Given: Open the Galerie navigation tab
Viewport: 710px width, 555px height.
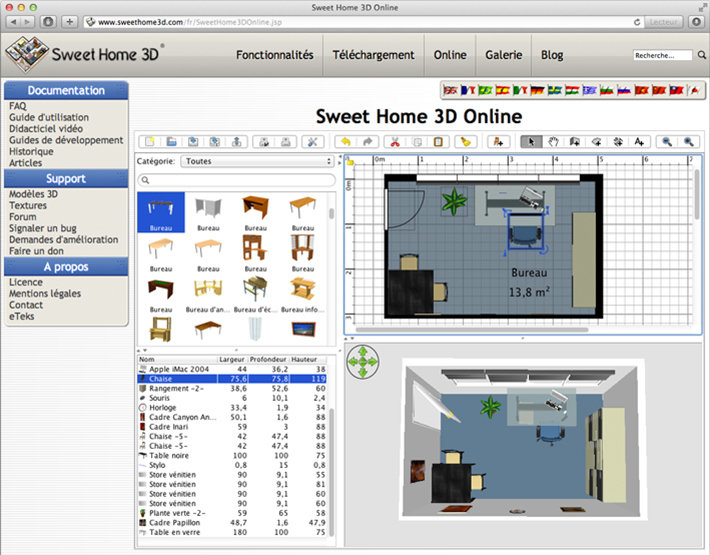Looking at the screenshot, I should [x=502, y=55].
